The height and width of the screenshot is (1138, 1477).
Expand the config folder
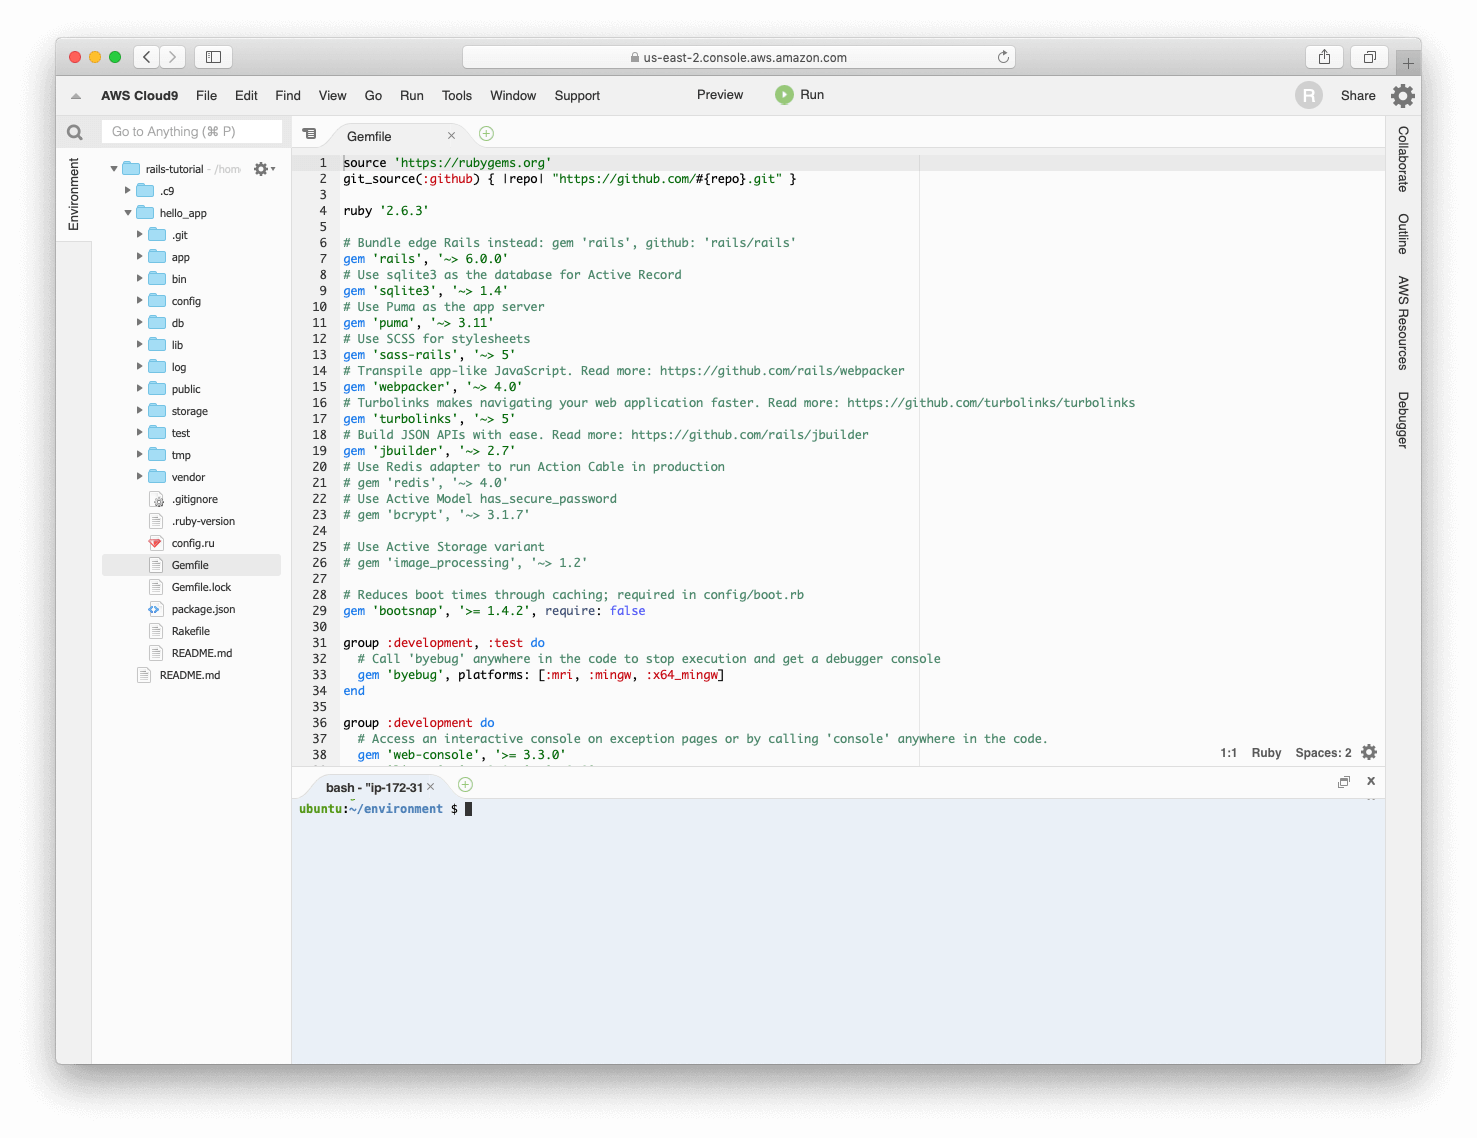(x=140, y=301)
